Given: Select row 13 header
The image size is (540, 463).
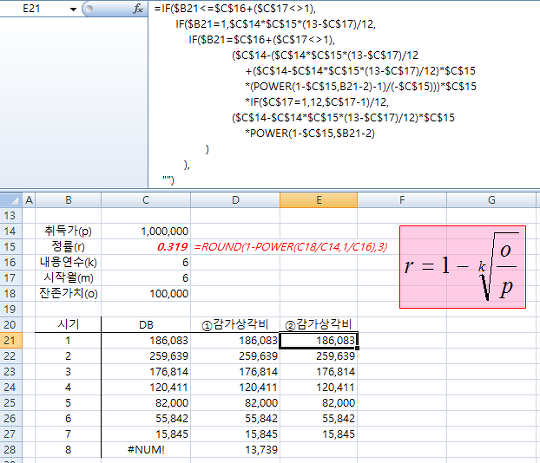Looking at the screenshot, I should (11, 216).
